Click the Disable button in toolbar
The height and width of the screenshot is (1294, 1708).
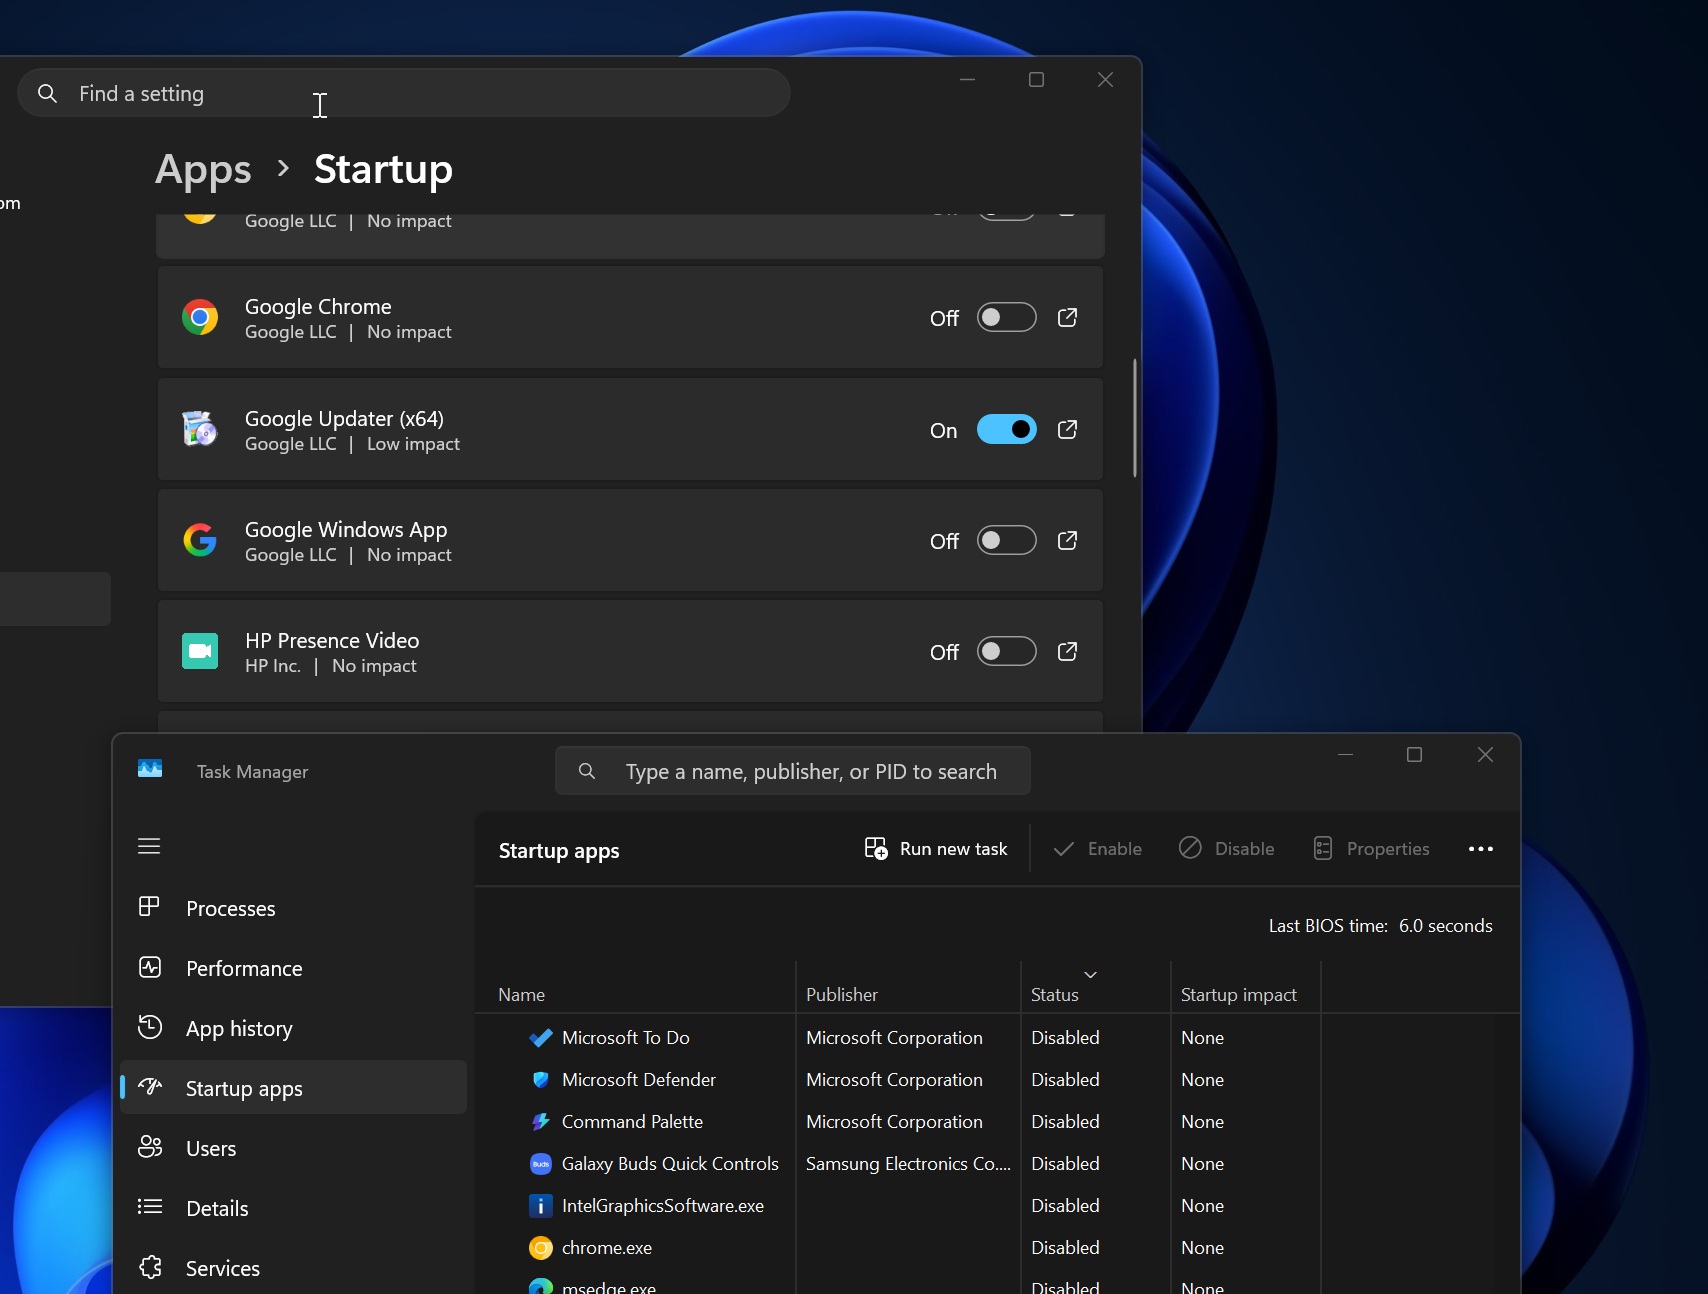[1227, 848]
